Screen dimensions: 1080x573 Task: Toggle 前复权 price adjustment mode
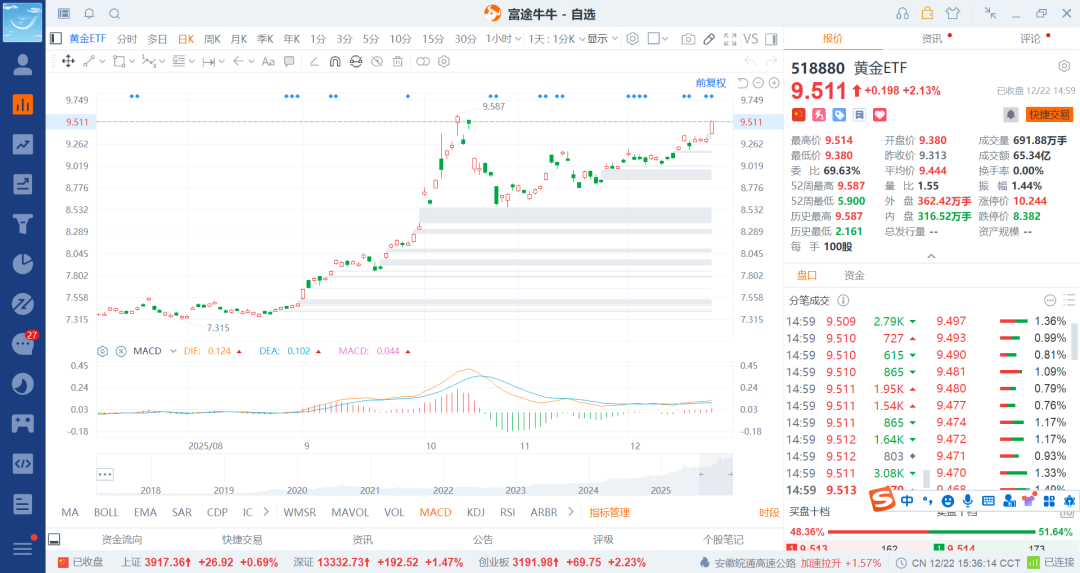711,83
